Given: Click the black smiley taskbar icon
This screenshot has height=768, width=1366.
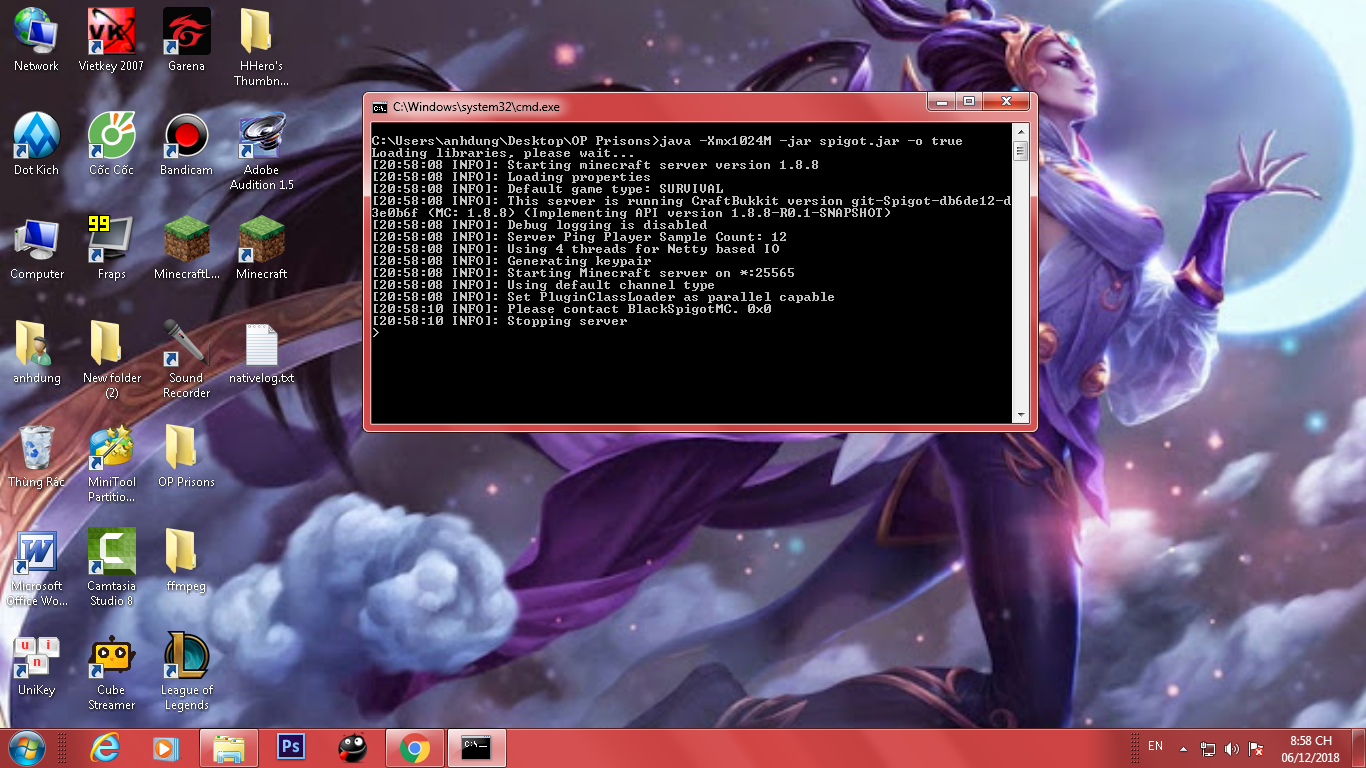Looking at the screenshot, I should [353, 748].
